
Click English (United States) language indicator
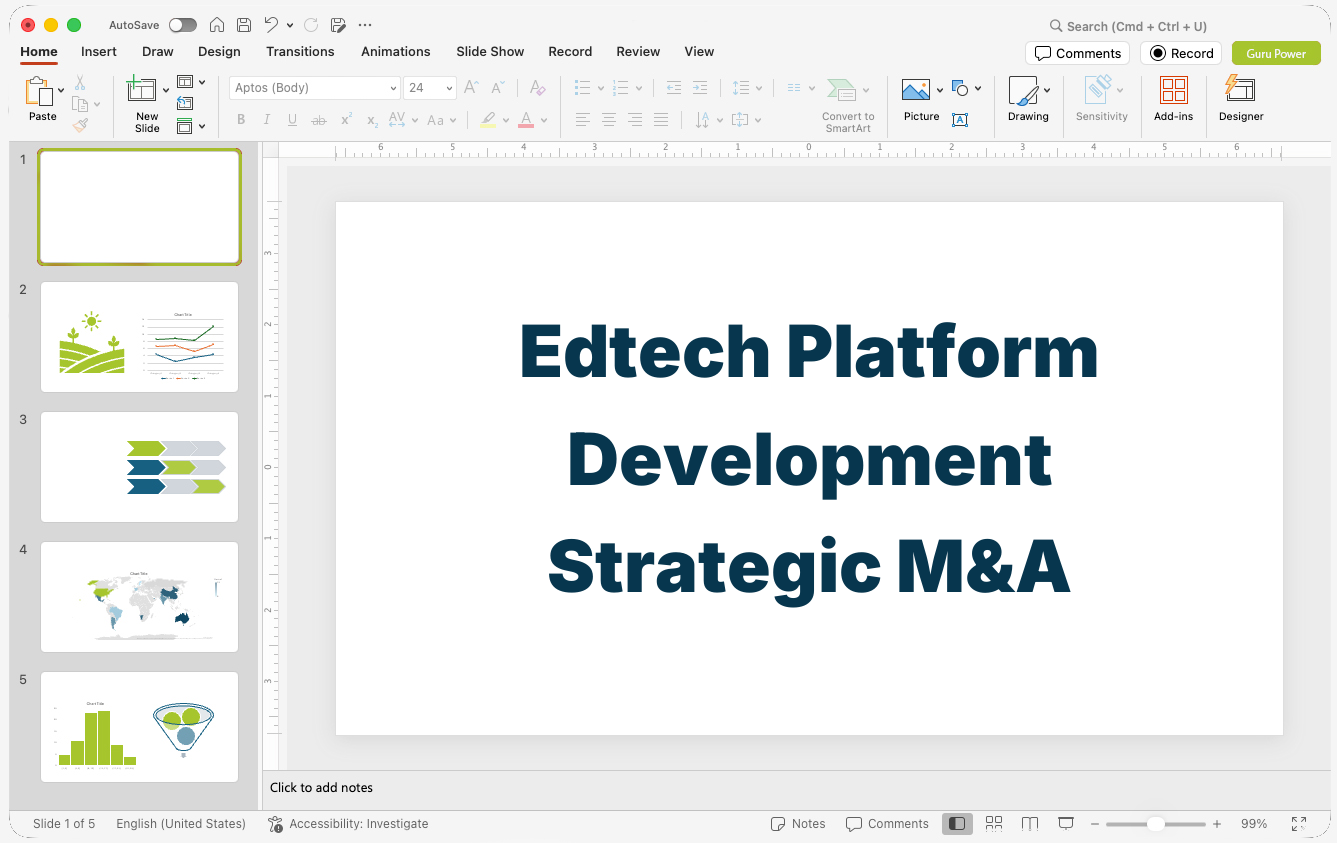[181, 824]
